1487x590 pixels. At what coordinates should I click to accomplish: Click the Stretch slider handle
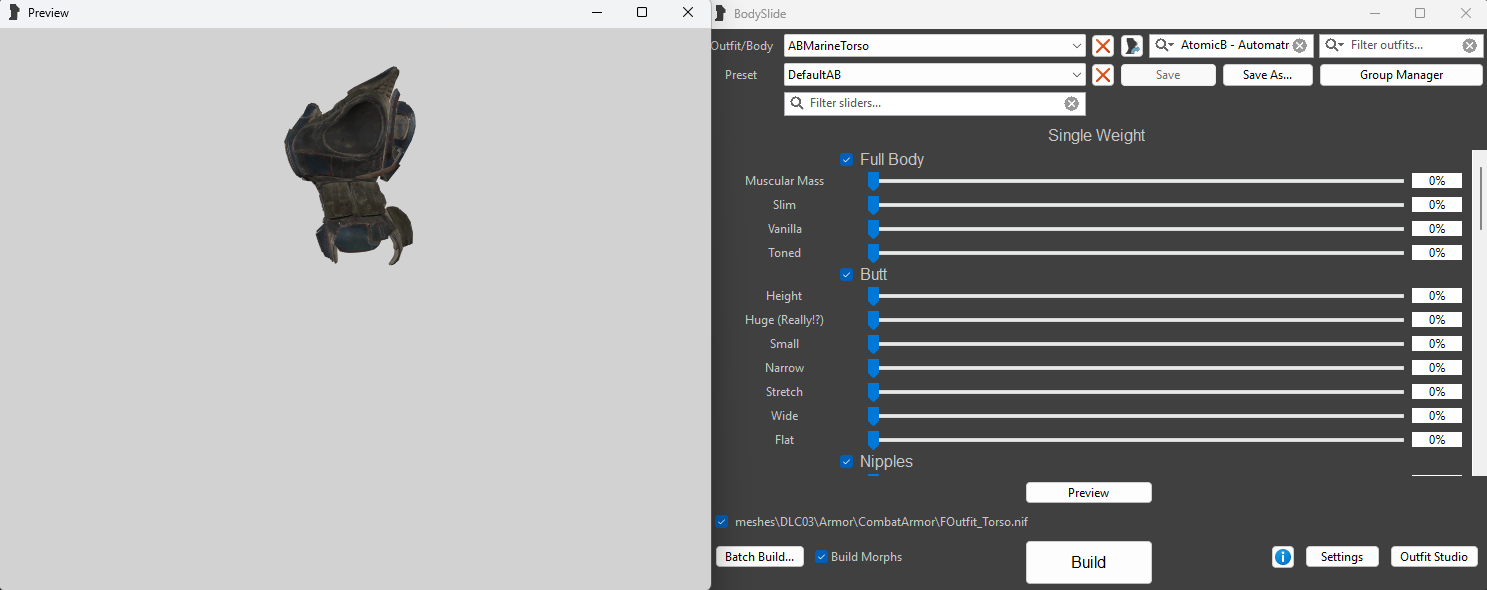(x=873, y=392)
